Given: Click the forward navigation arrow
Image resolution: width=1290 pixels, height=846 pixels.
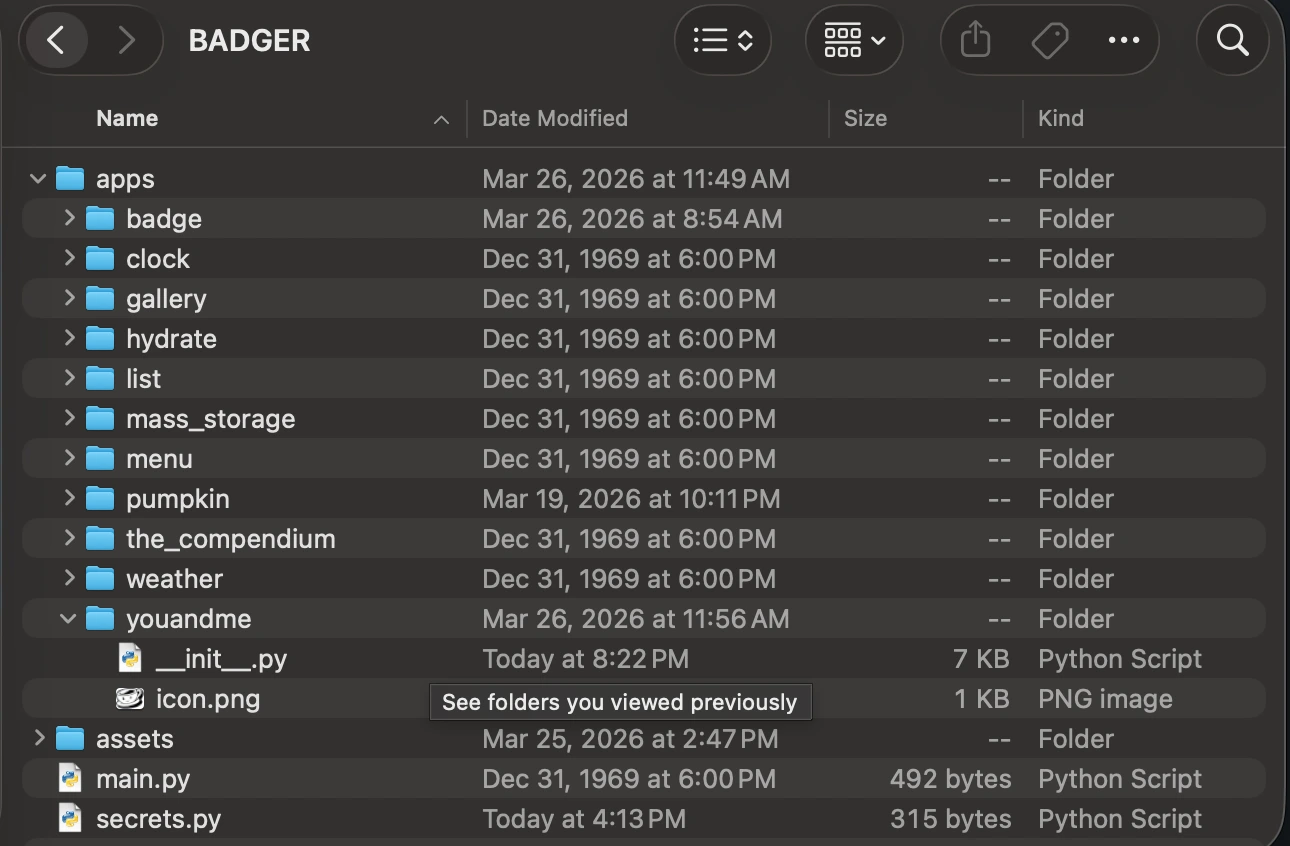Looking at the screenshot, I should pos(126,40).
